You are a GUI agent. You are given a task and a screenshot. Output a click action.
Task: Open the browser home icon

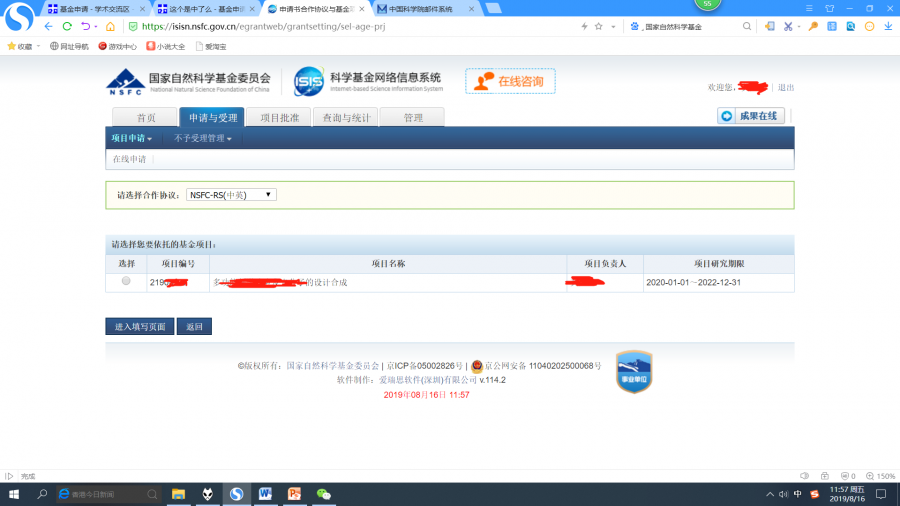point(110,26)
